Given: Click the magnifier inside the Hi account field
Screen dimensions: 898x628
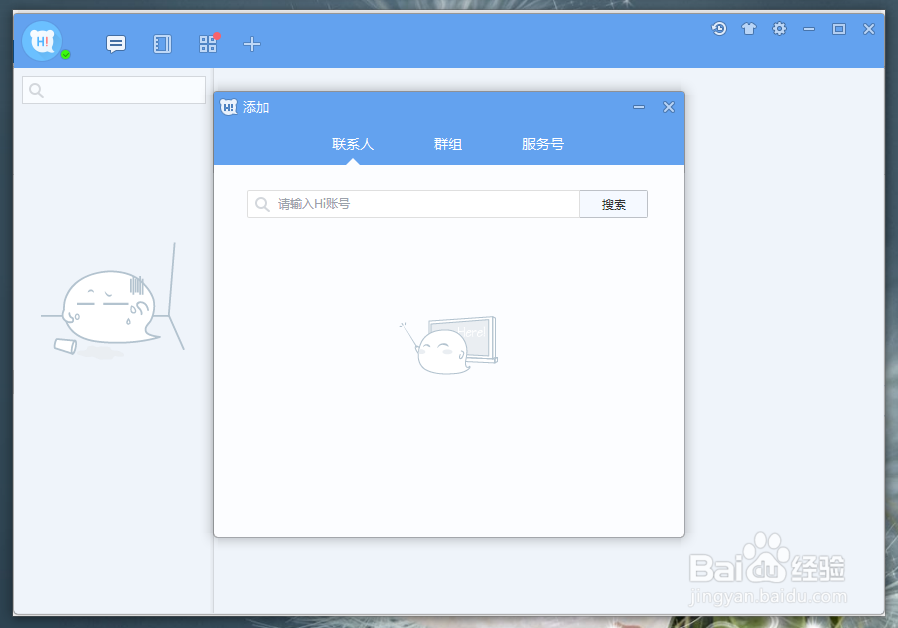Looking at the screenshot, I should (x=264, y=204).
